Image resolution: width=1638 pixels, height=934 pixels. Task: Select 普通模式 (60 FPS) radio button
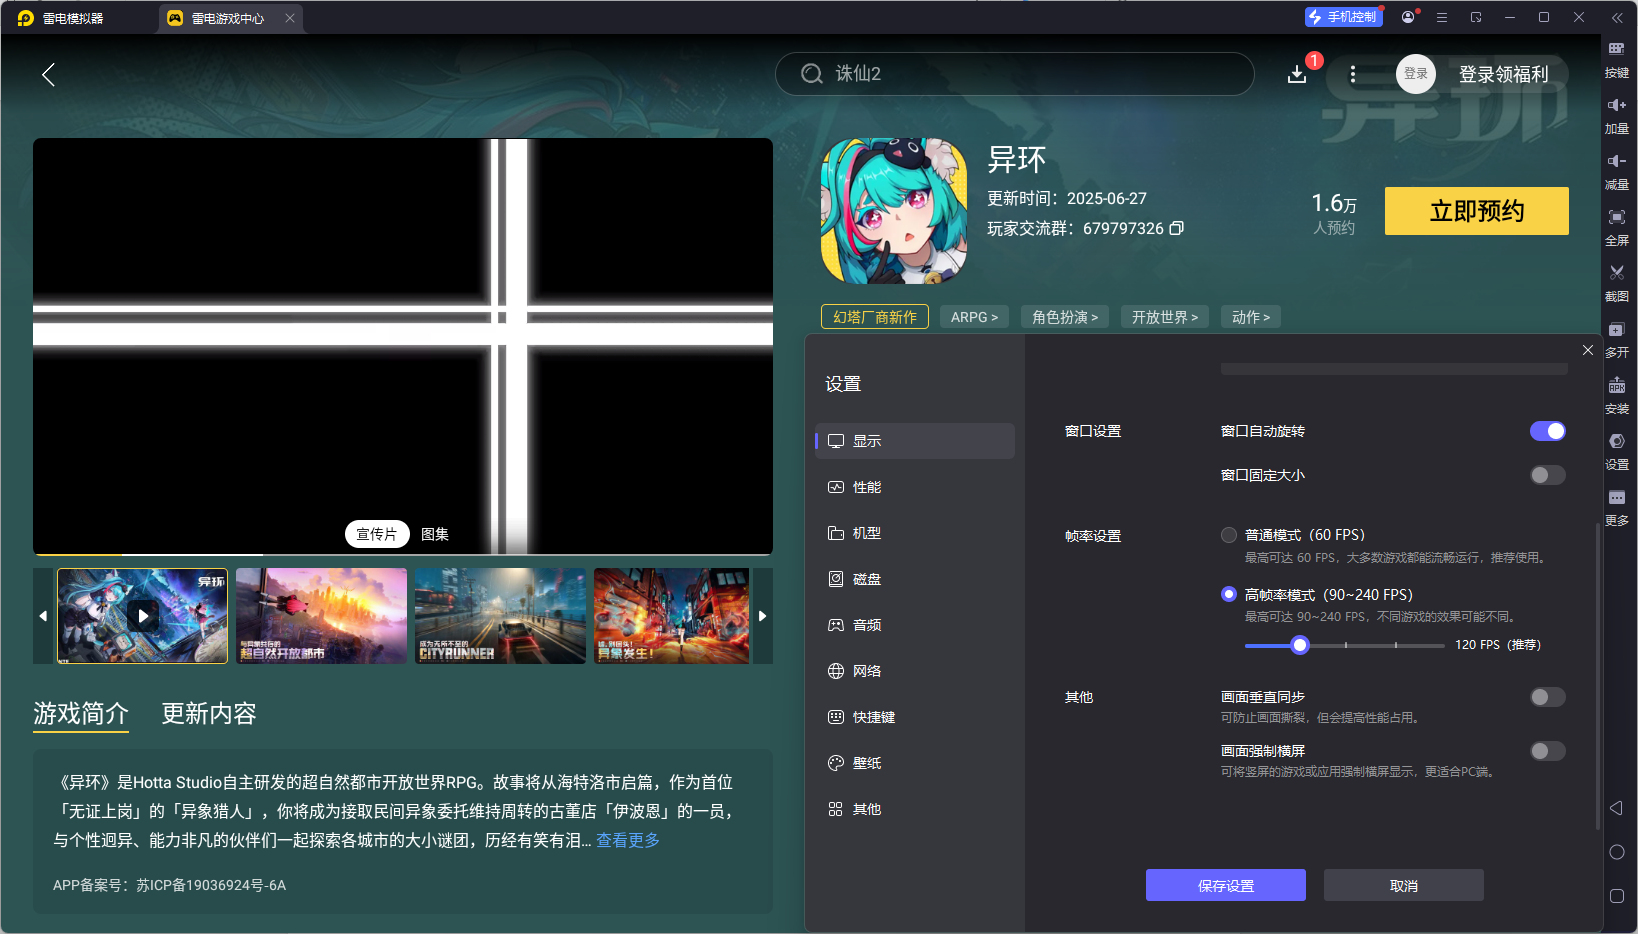(1229, 535)
